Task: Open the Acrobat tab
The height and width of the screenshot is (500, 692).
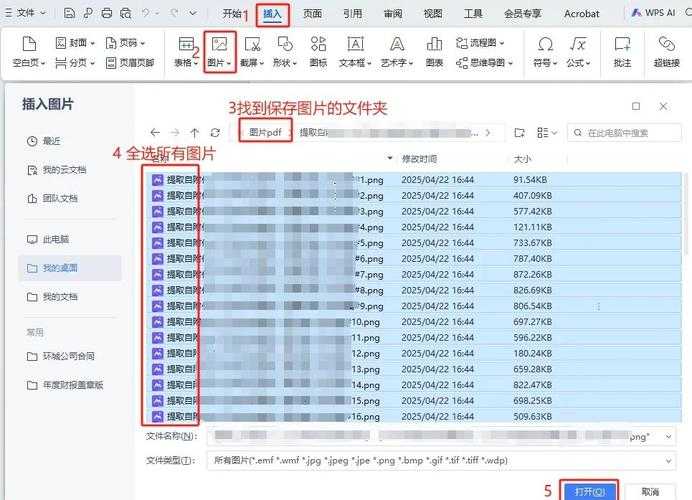Action: pos(582,14)
